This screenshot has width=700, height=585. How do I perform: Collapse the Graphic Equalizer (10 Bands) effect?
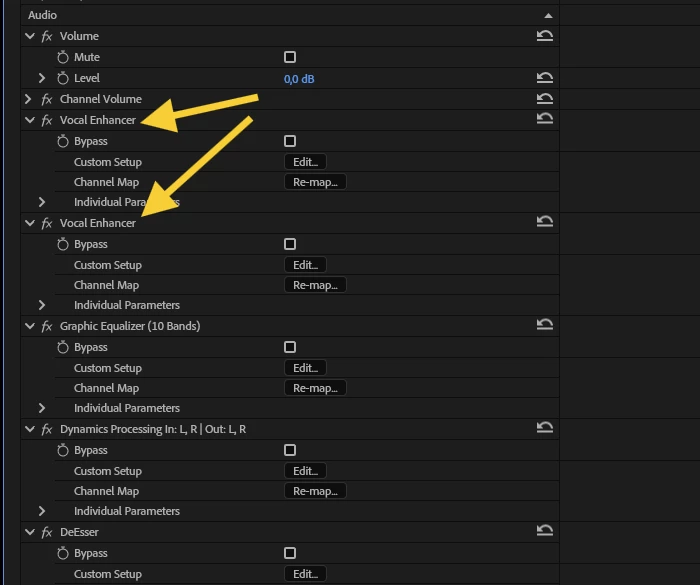click(30, 326)
